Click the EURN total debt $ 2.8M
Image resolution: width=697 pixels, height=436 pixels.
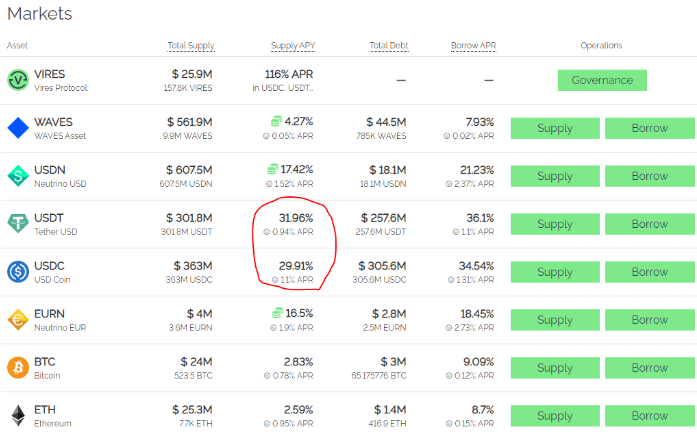[x=389, y=314]
